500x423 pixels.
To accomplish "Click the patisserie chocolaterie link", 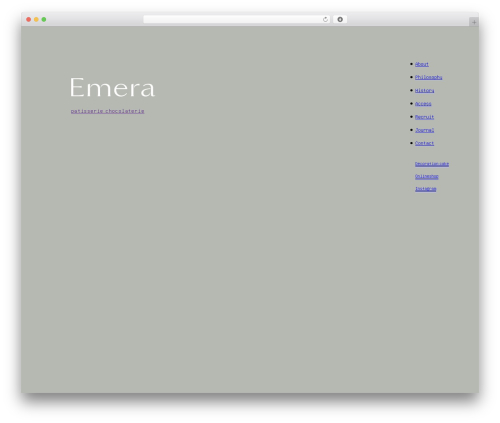I will coord(107,111).
